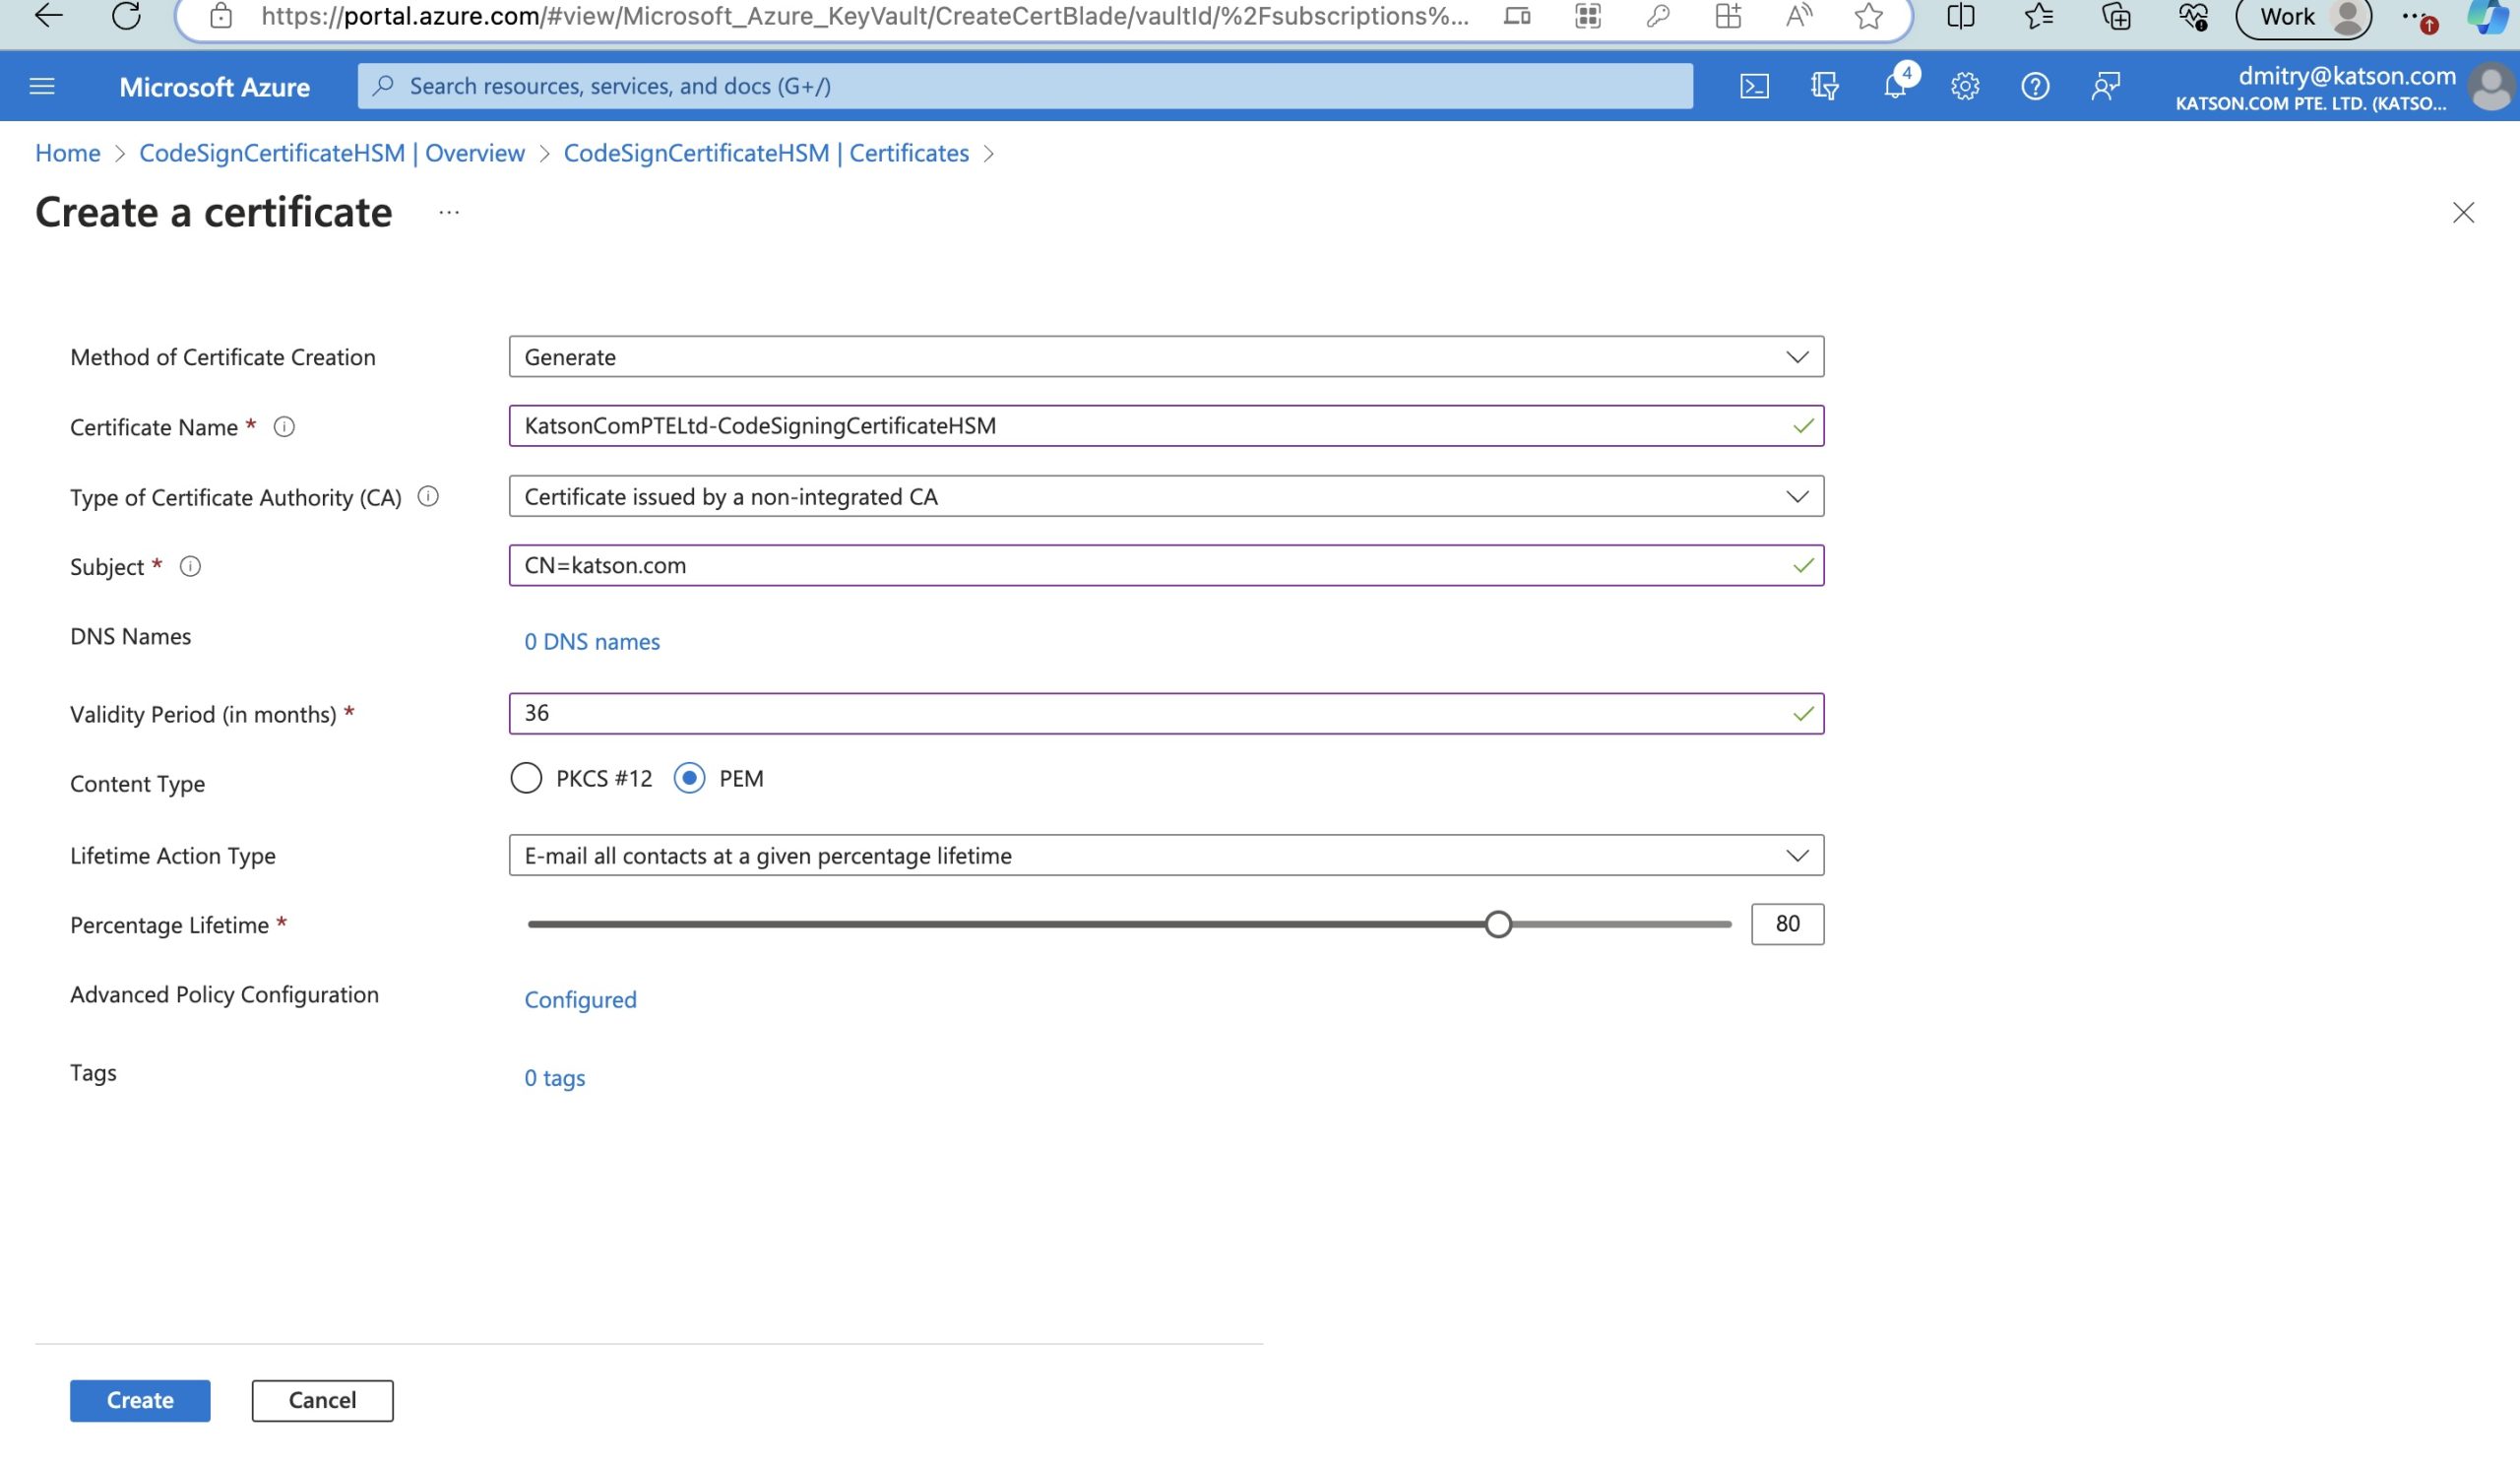Select the PEM content type radio
The height and width of the screenshot is (1466, 2520).
pyautogui.click(x=689, y=778)
